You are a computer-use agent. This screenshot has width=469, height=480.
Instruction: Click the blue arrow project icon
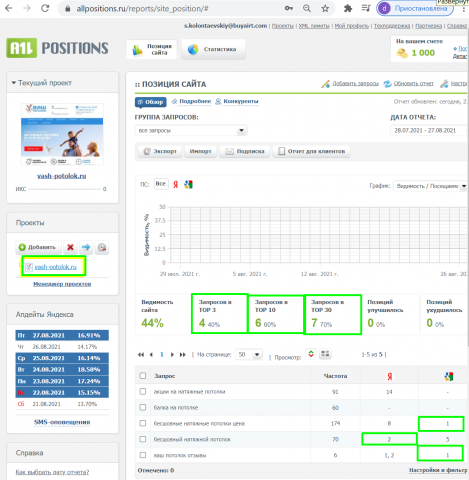[x=86, y=247]
